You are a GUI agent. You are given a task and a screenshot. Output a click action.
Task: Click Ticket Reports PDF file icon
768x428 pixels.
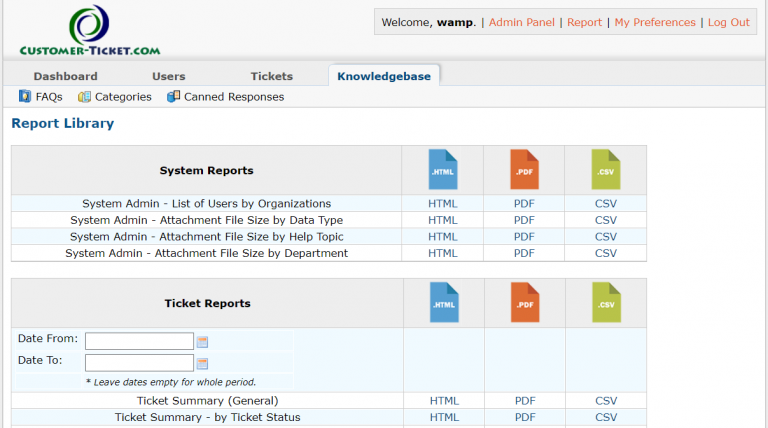[x=525, y=302]
